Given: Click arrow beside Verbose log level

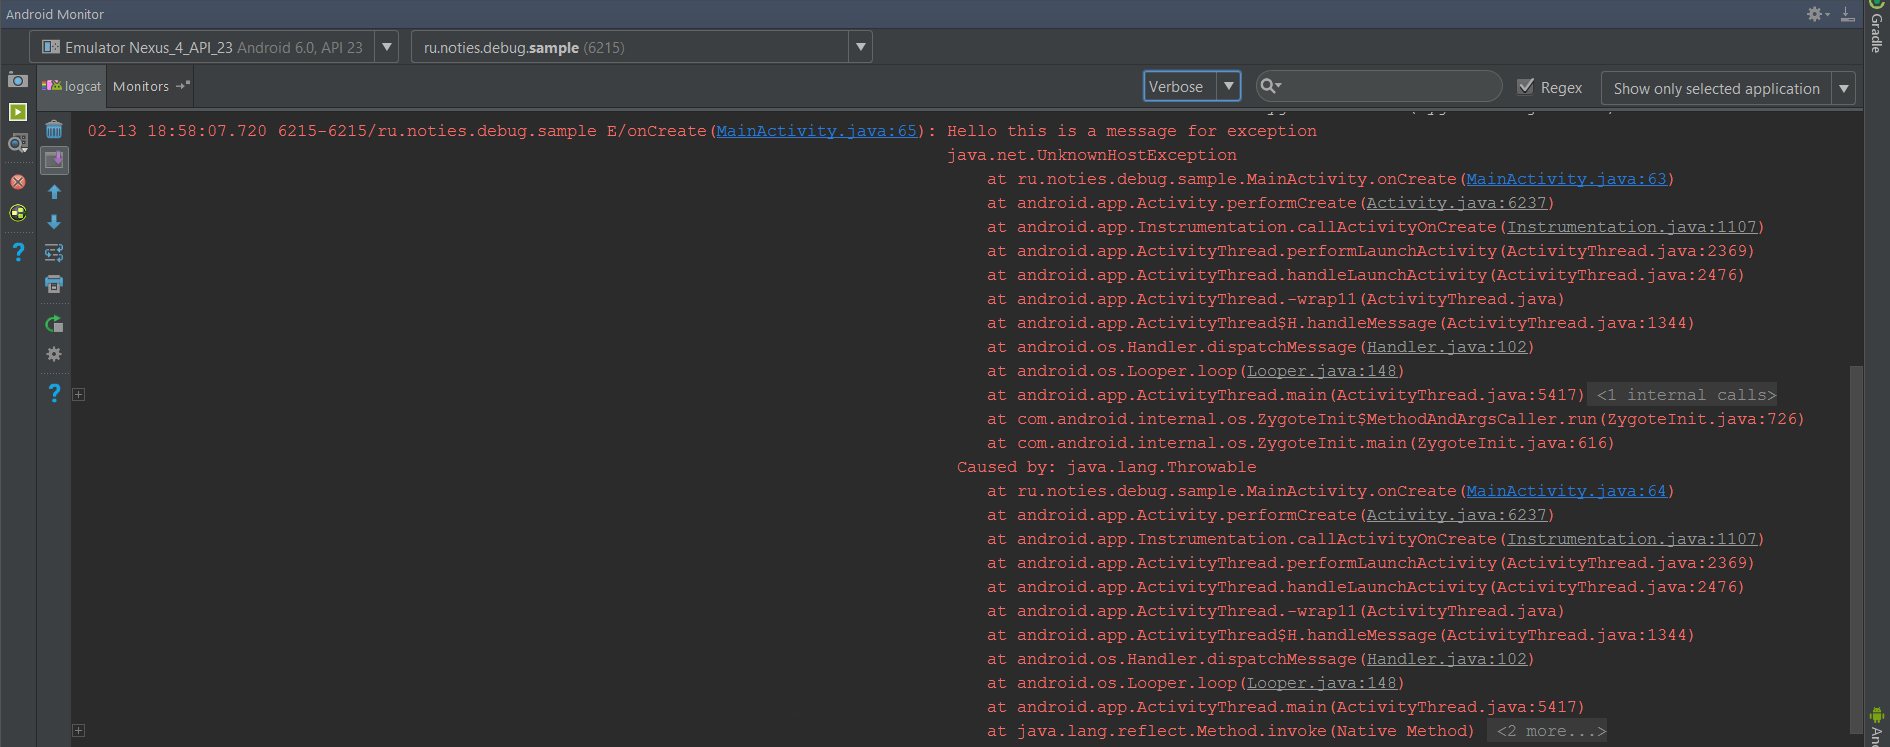Looking at the screenshot, I should click(1229, 87).
